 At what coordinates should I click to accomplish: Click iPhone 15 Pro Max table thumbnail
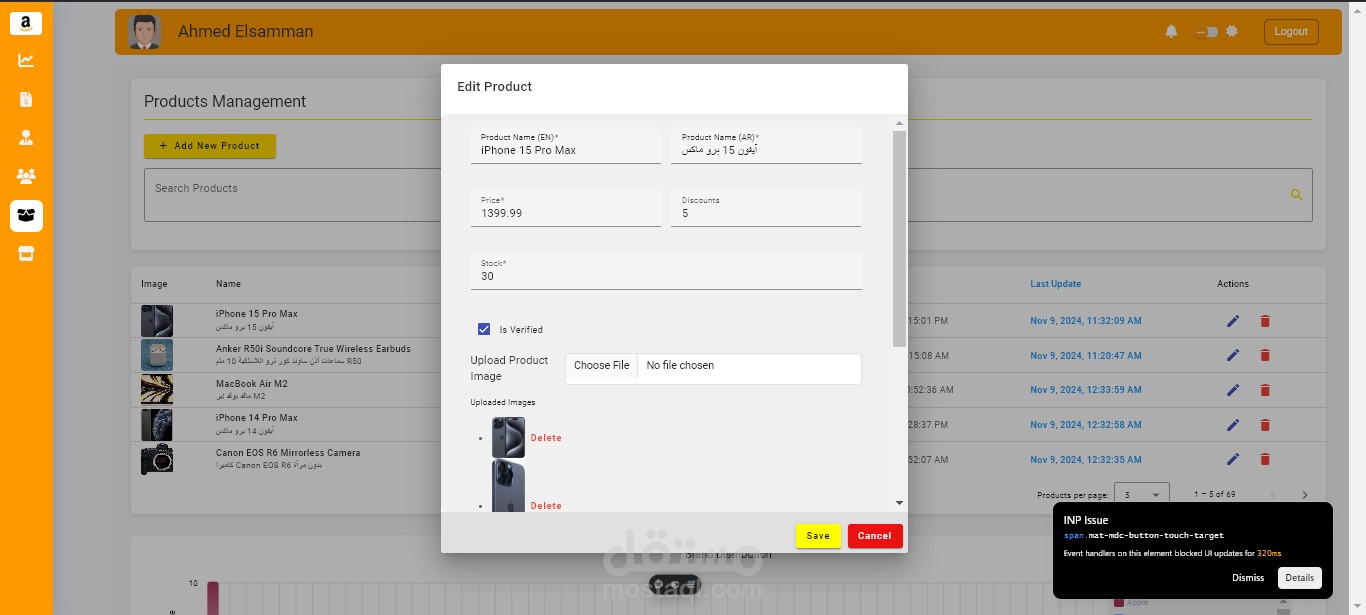[x=157, y=321]
